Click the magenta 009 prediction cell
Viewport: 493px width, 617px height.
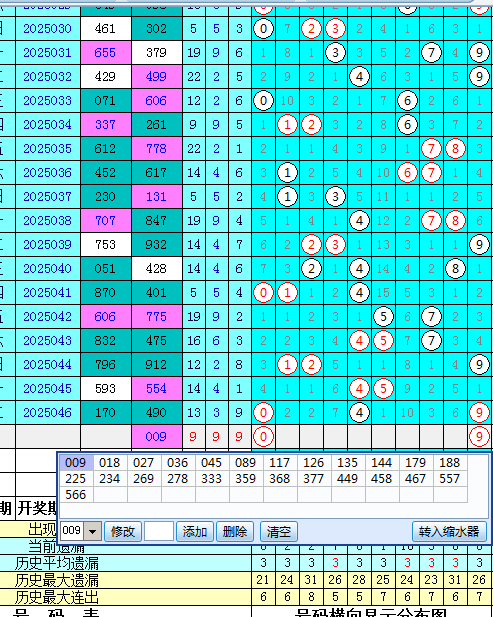pyautogui.click(x=157, y=437)
